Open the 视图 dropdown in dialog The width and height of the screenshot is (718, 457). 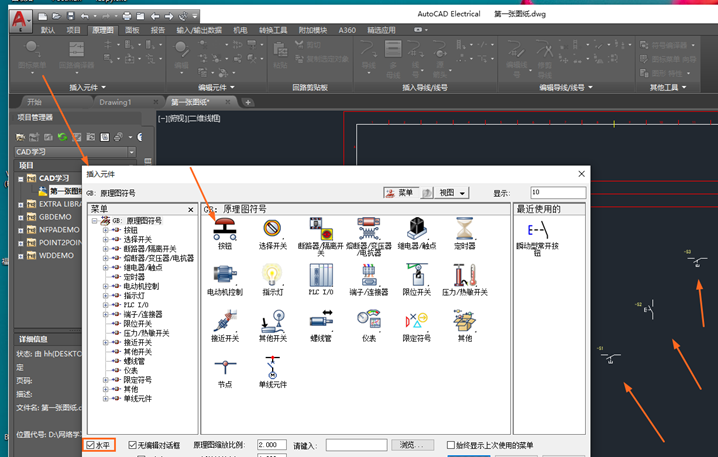point(452,193)
